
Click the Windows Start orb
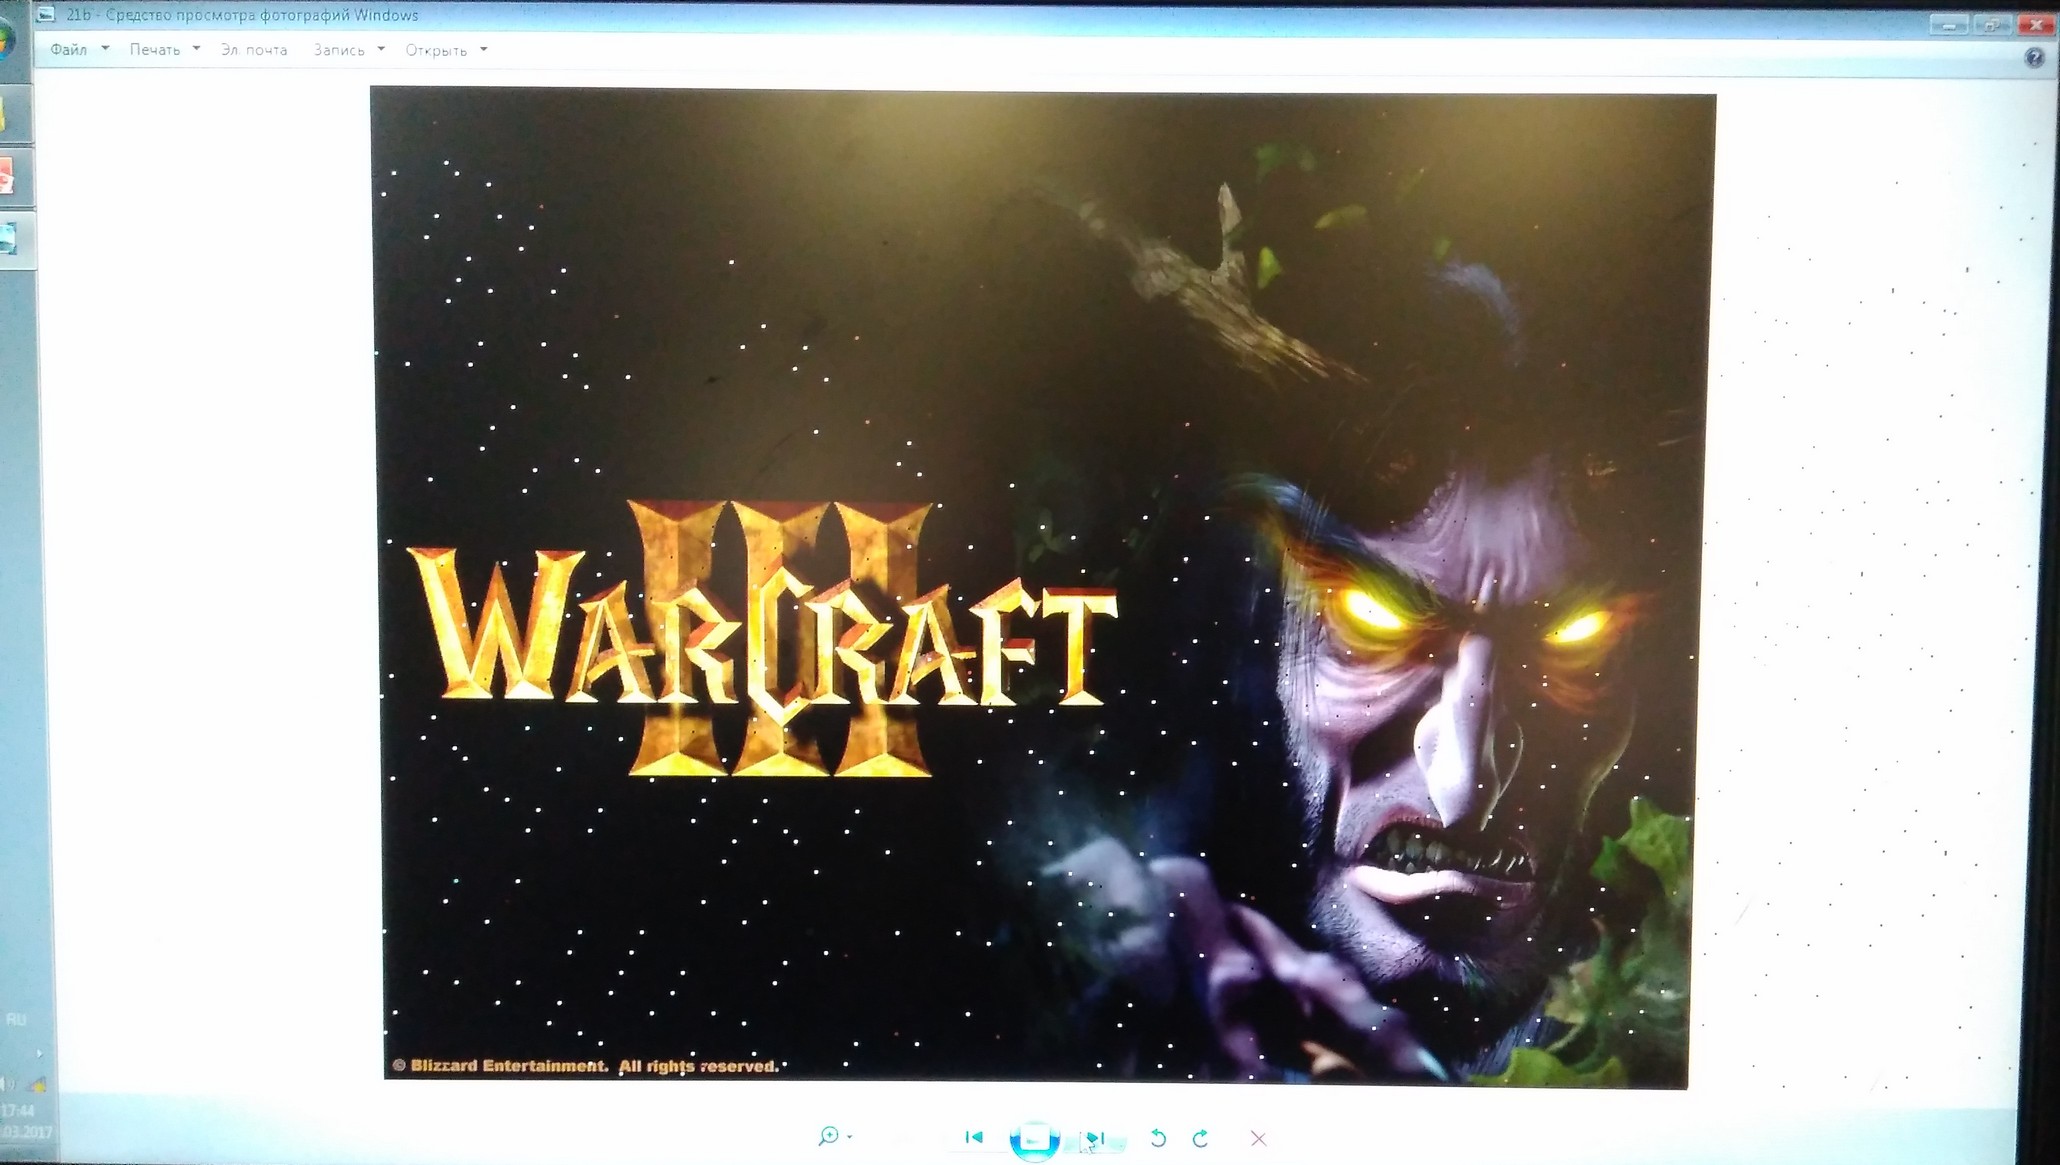(6, 42)
